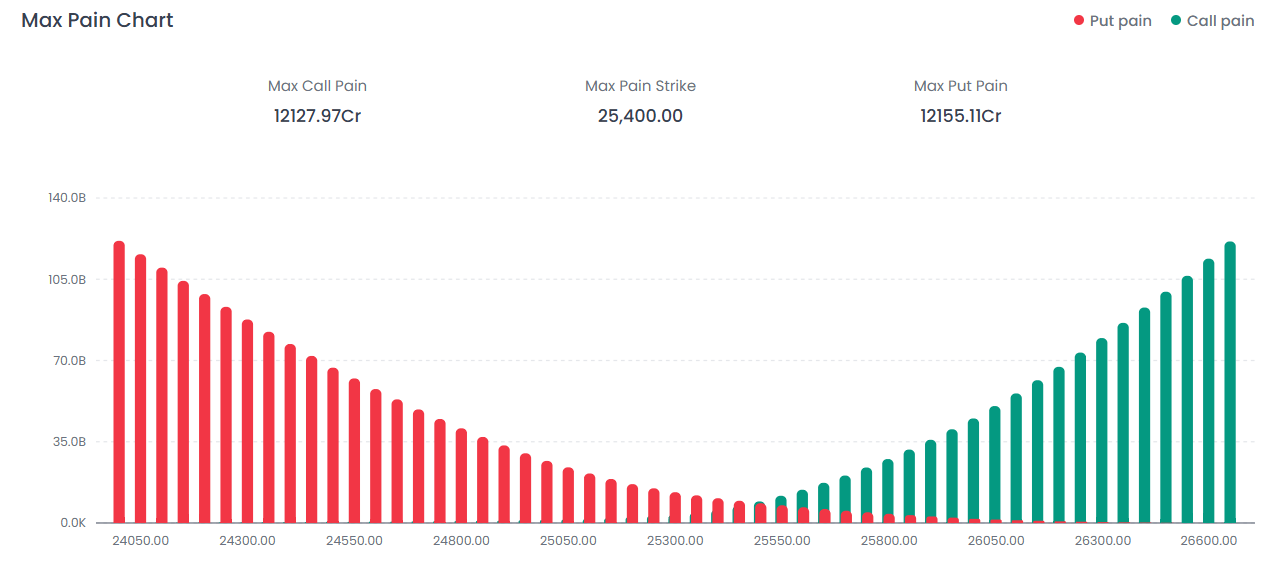Click the Max Put Pain value 12155.11Cr
The height and width of the screenshot is (587, 1273).
click(x=960, y=116)
